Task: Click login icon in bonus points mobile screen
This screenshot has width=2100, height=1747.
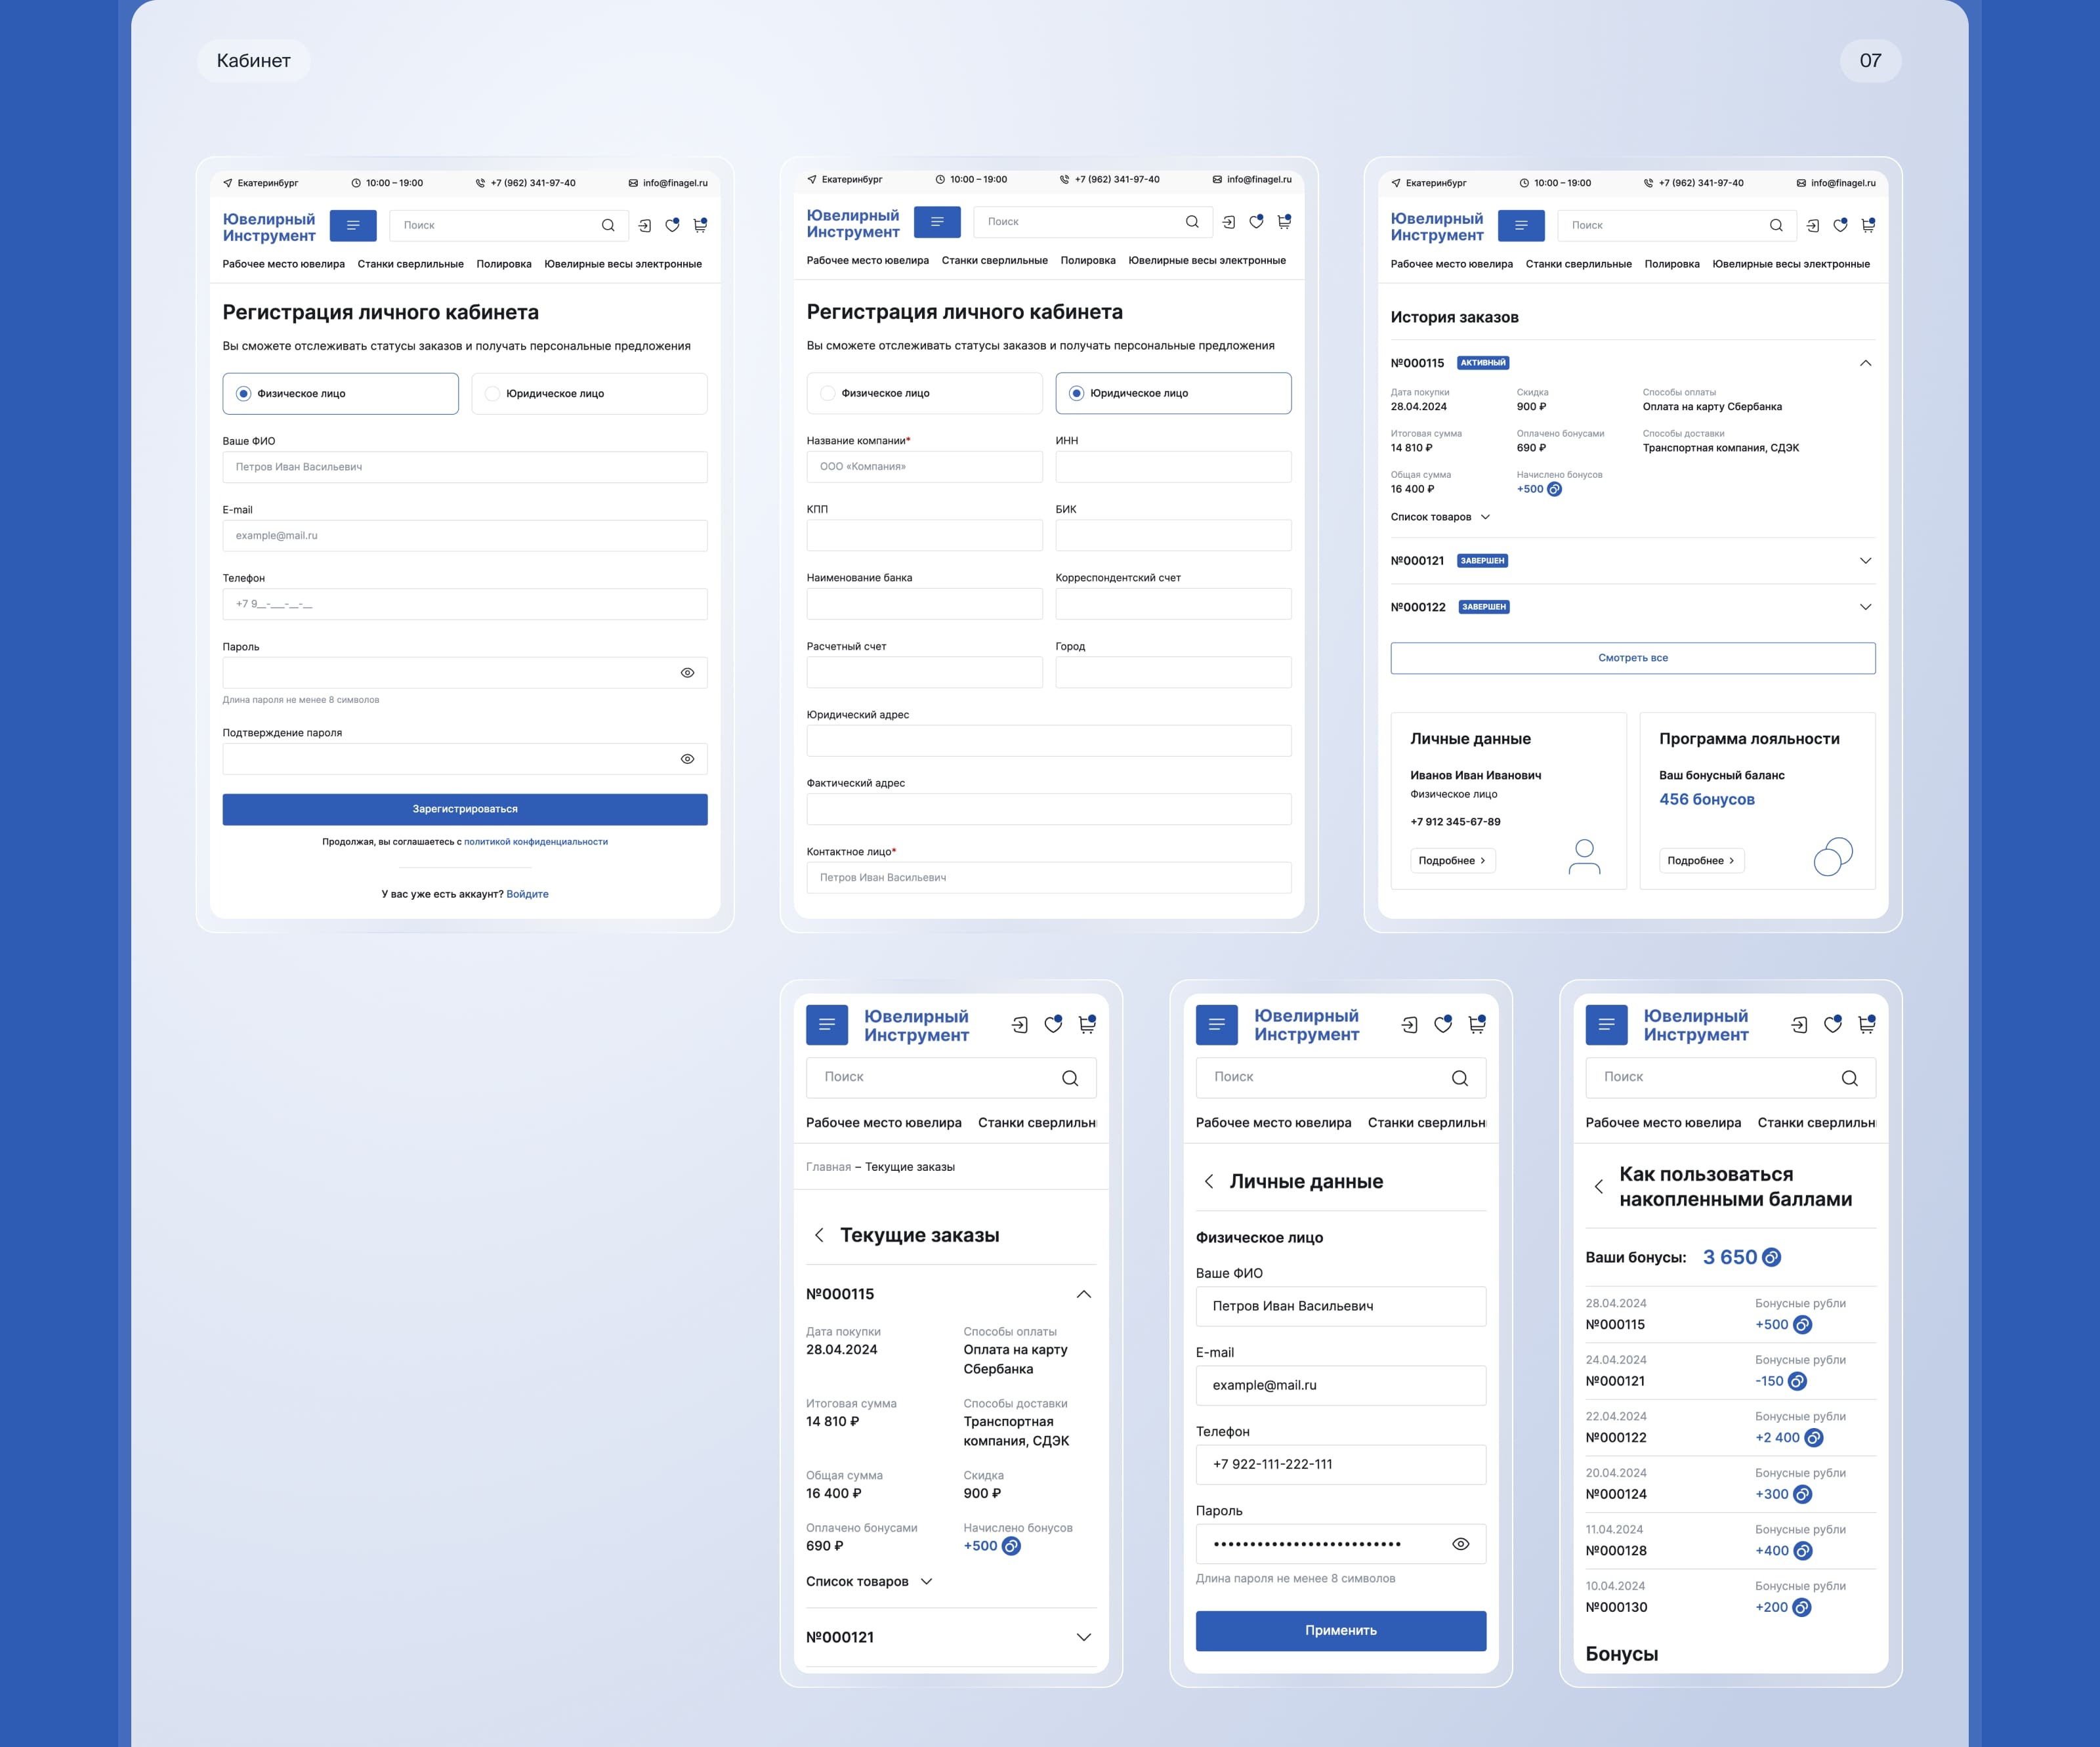Action: coord(1799,1024)
